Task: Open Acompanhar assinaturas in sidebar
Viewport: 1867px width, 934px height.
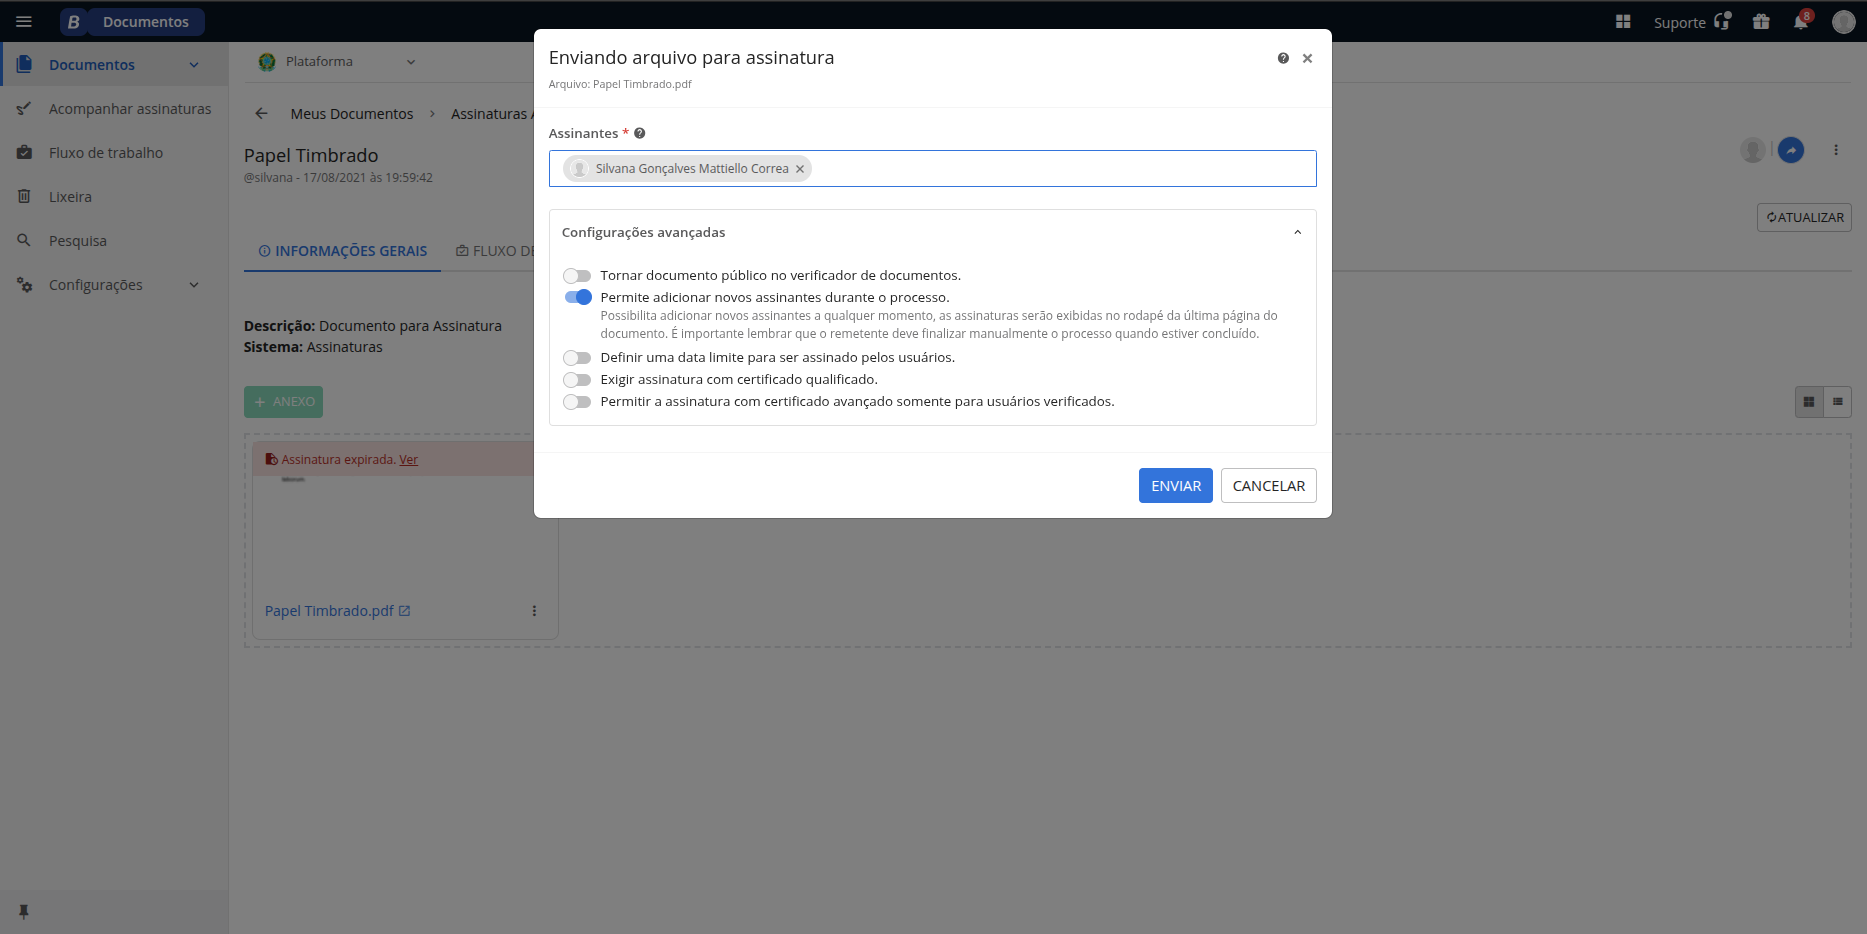Action: click(130, 109)
